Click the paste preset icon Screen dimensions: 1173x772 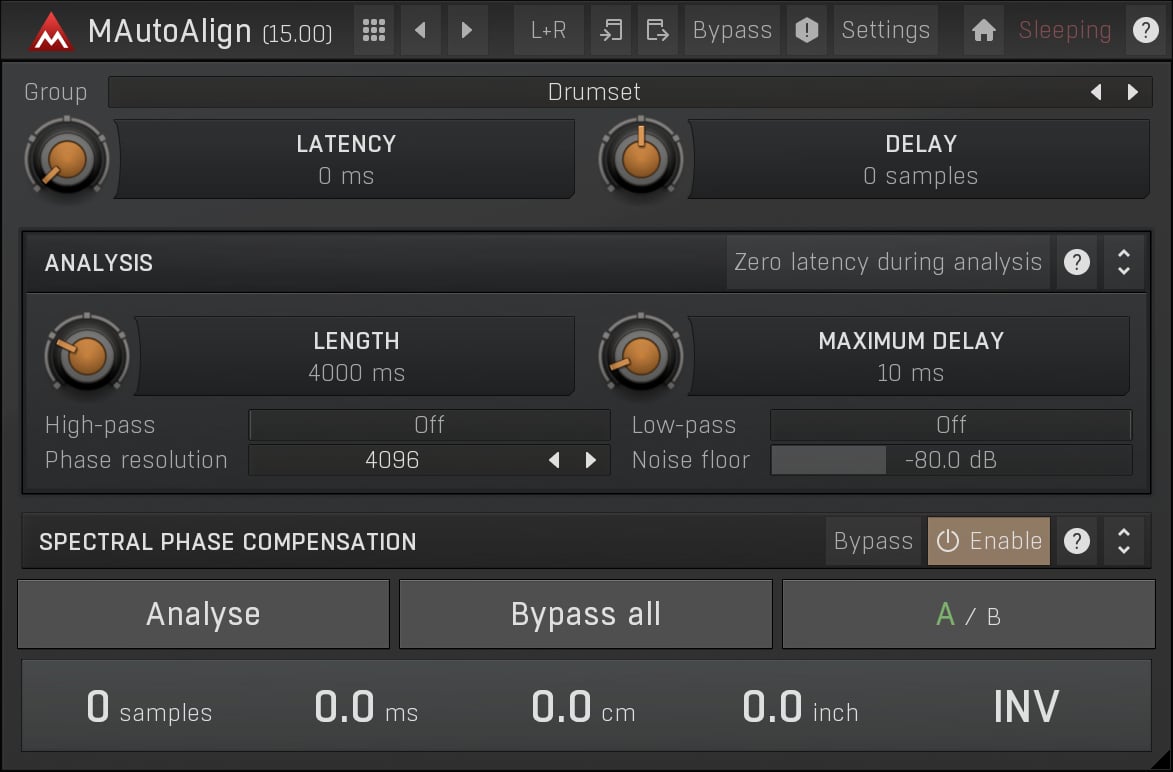click(x=657, y=30)
